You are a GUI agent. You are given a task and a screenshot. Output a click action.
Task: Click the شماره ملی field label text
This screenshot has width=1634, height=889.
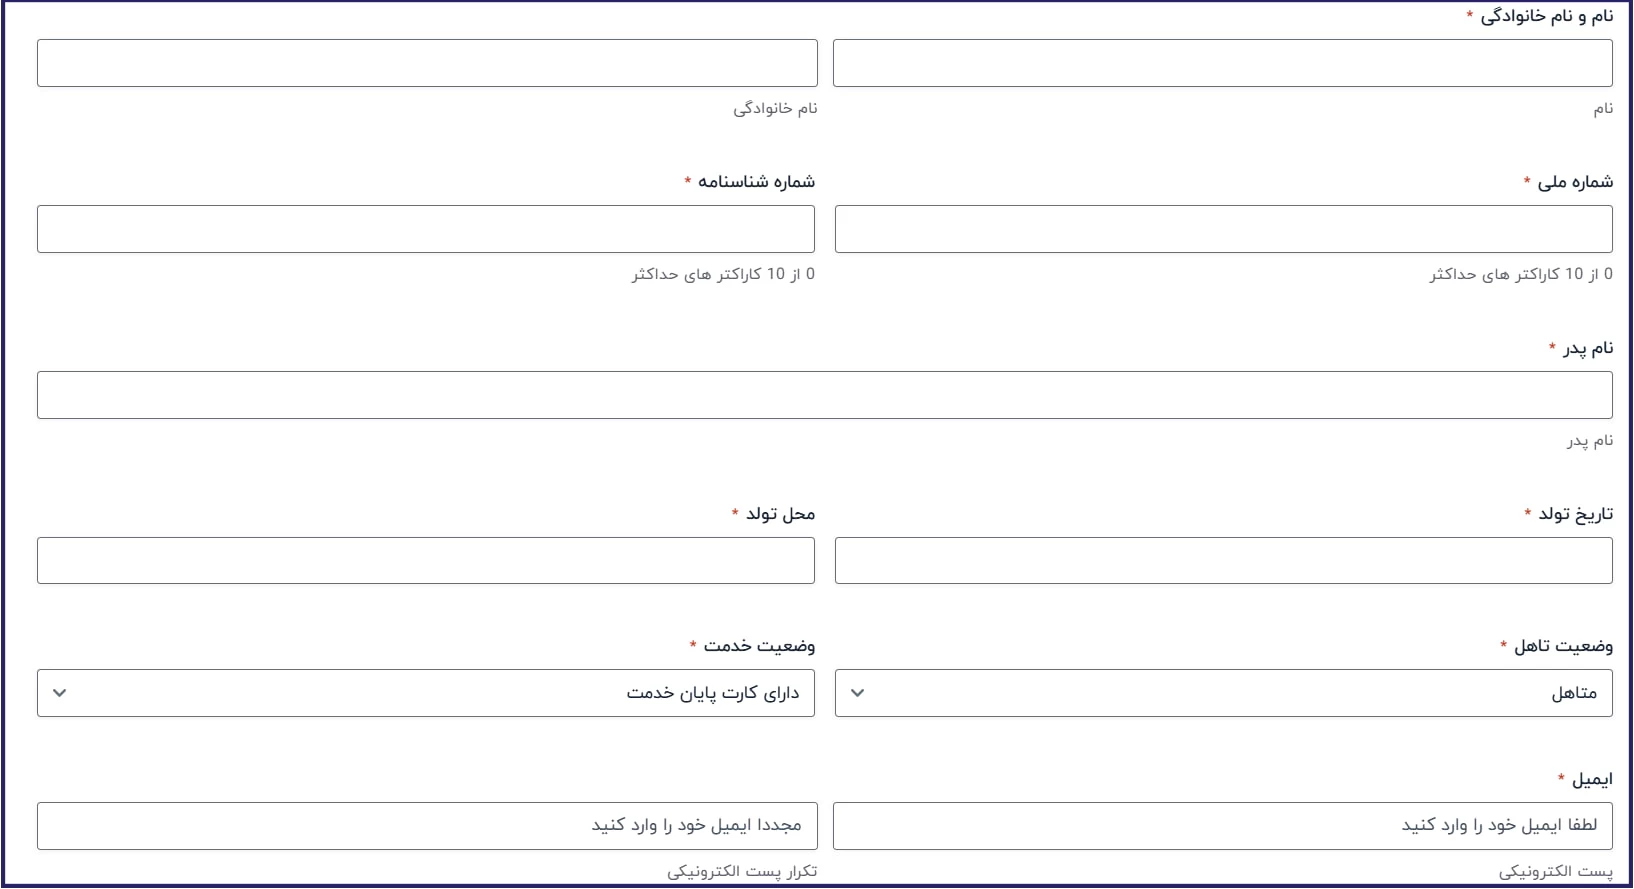tap(1575, 182)
